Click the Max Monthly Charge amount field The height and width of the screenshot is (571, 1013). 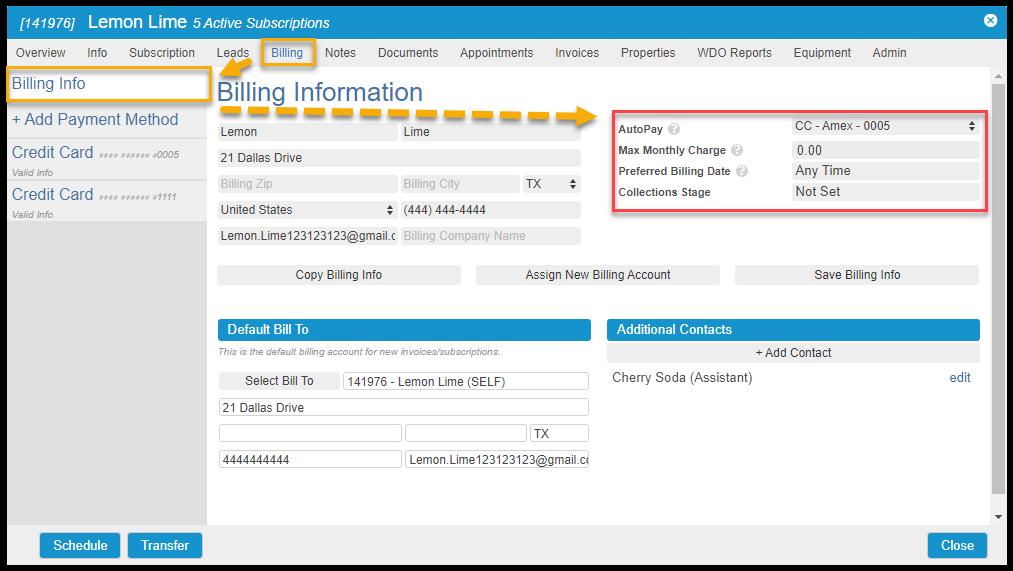click(x=884, y=150)
